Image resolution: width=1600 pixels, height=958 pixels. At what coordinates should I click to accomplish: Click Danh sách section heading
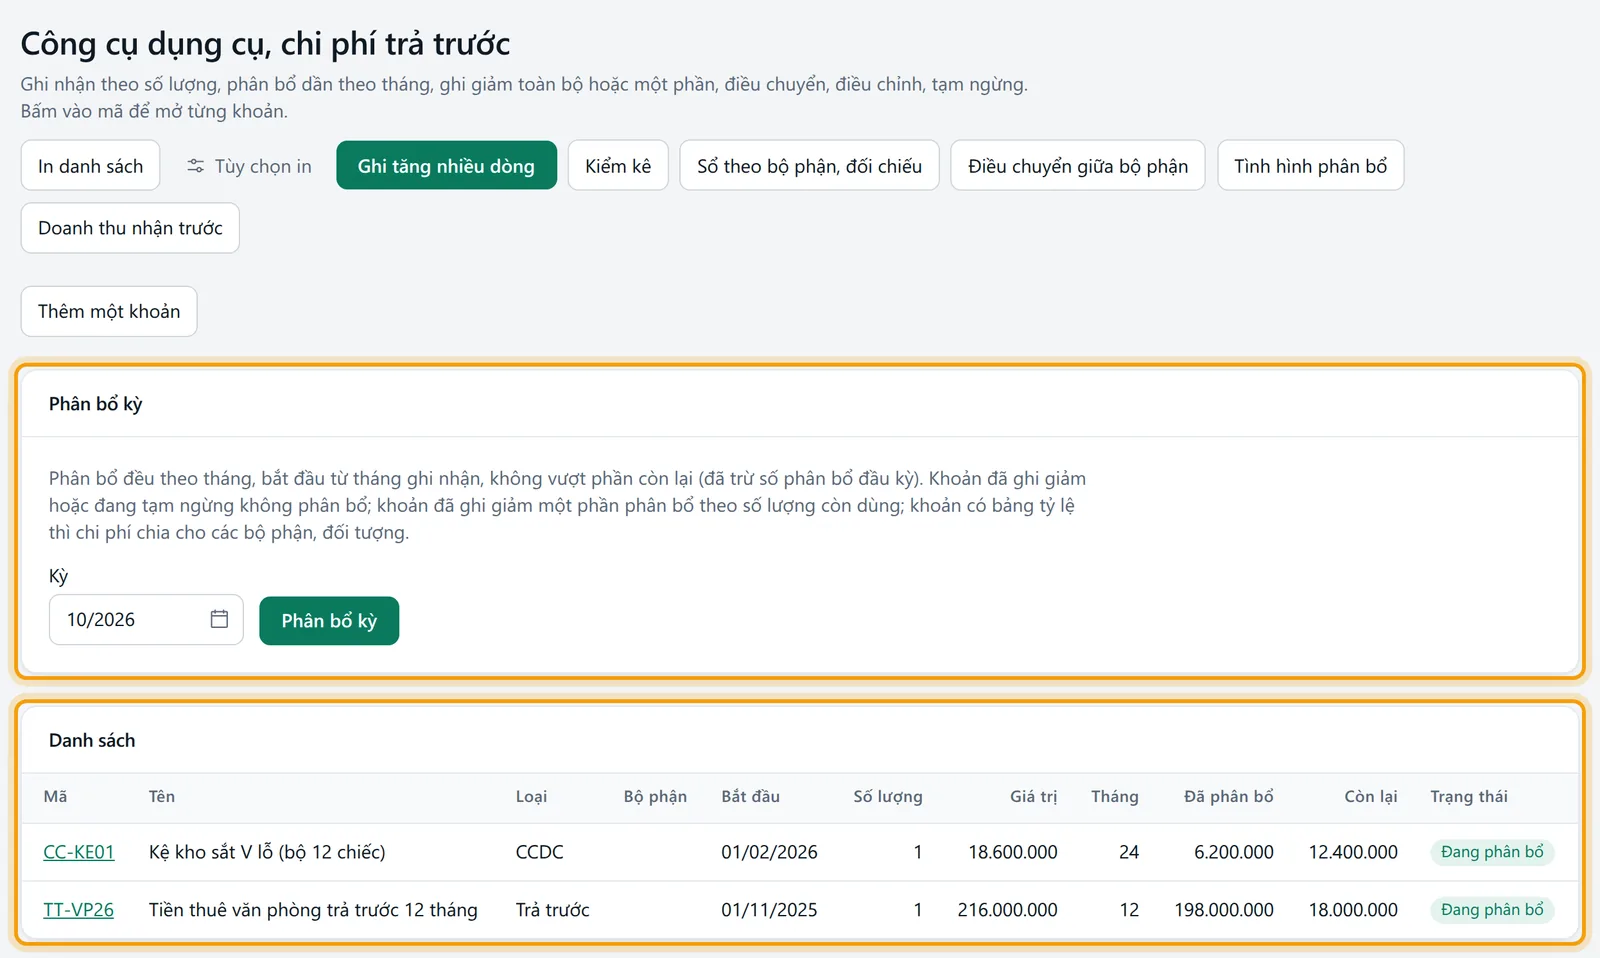coord(92,740)
